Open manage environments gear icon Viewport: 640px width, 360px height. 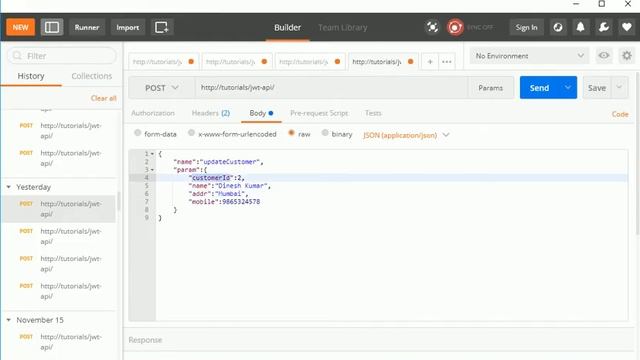(x=627, y=56)
